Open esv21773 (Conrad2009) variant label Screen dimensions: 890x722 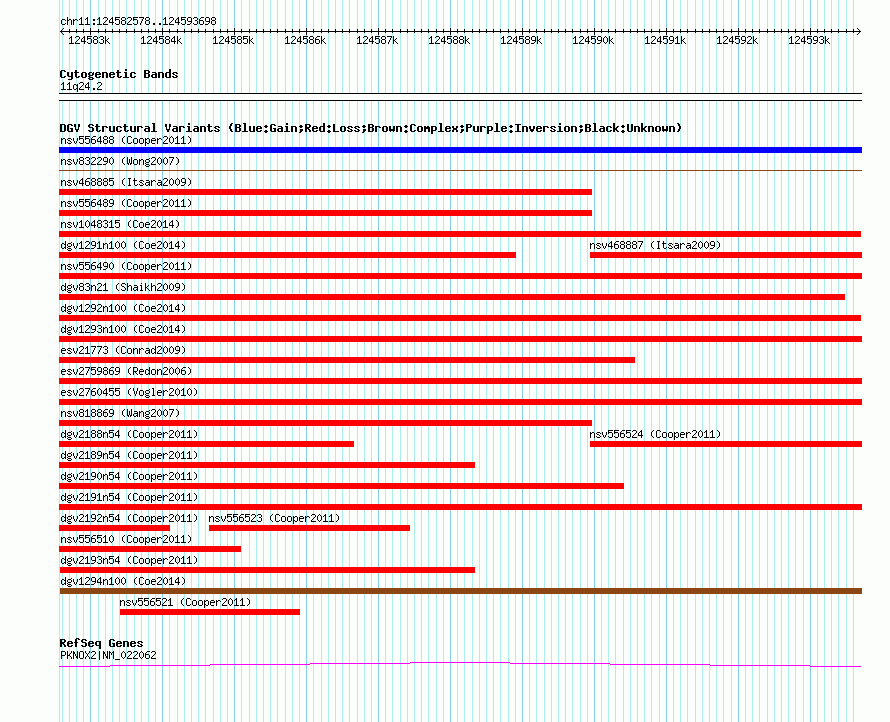[123, 350]
